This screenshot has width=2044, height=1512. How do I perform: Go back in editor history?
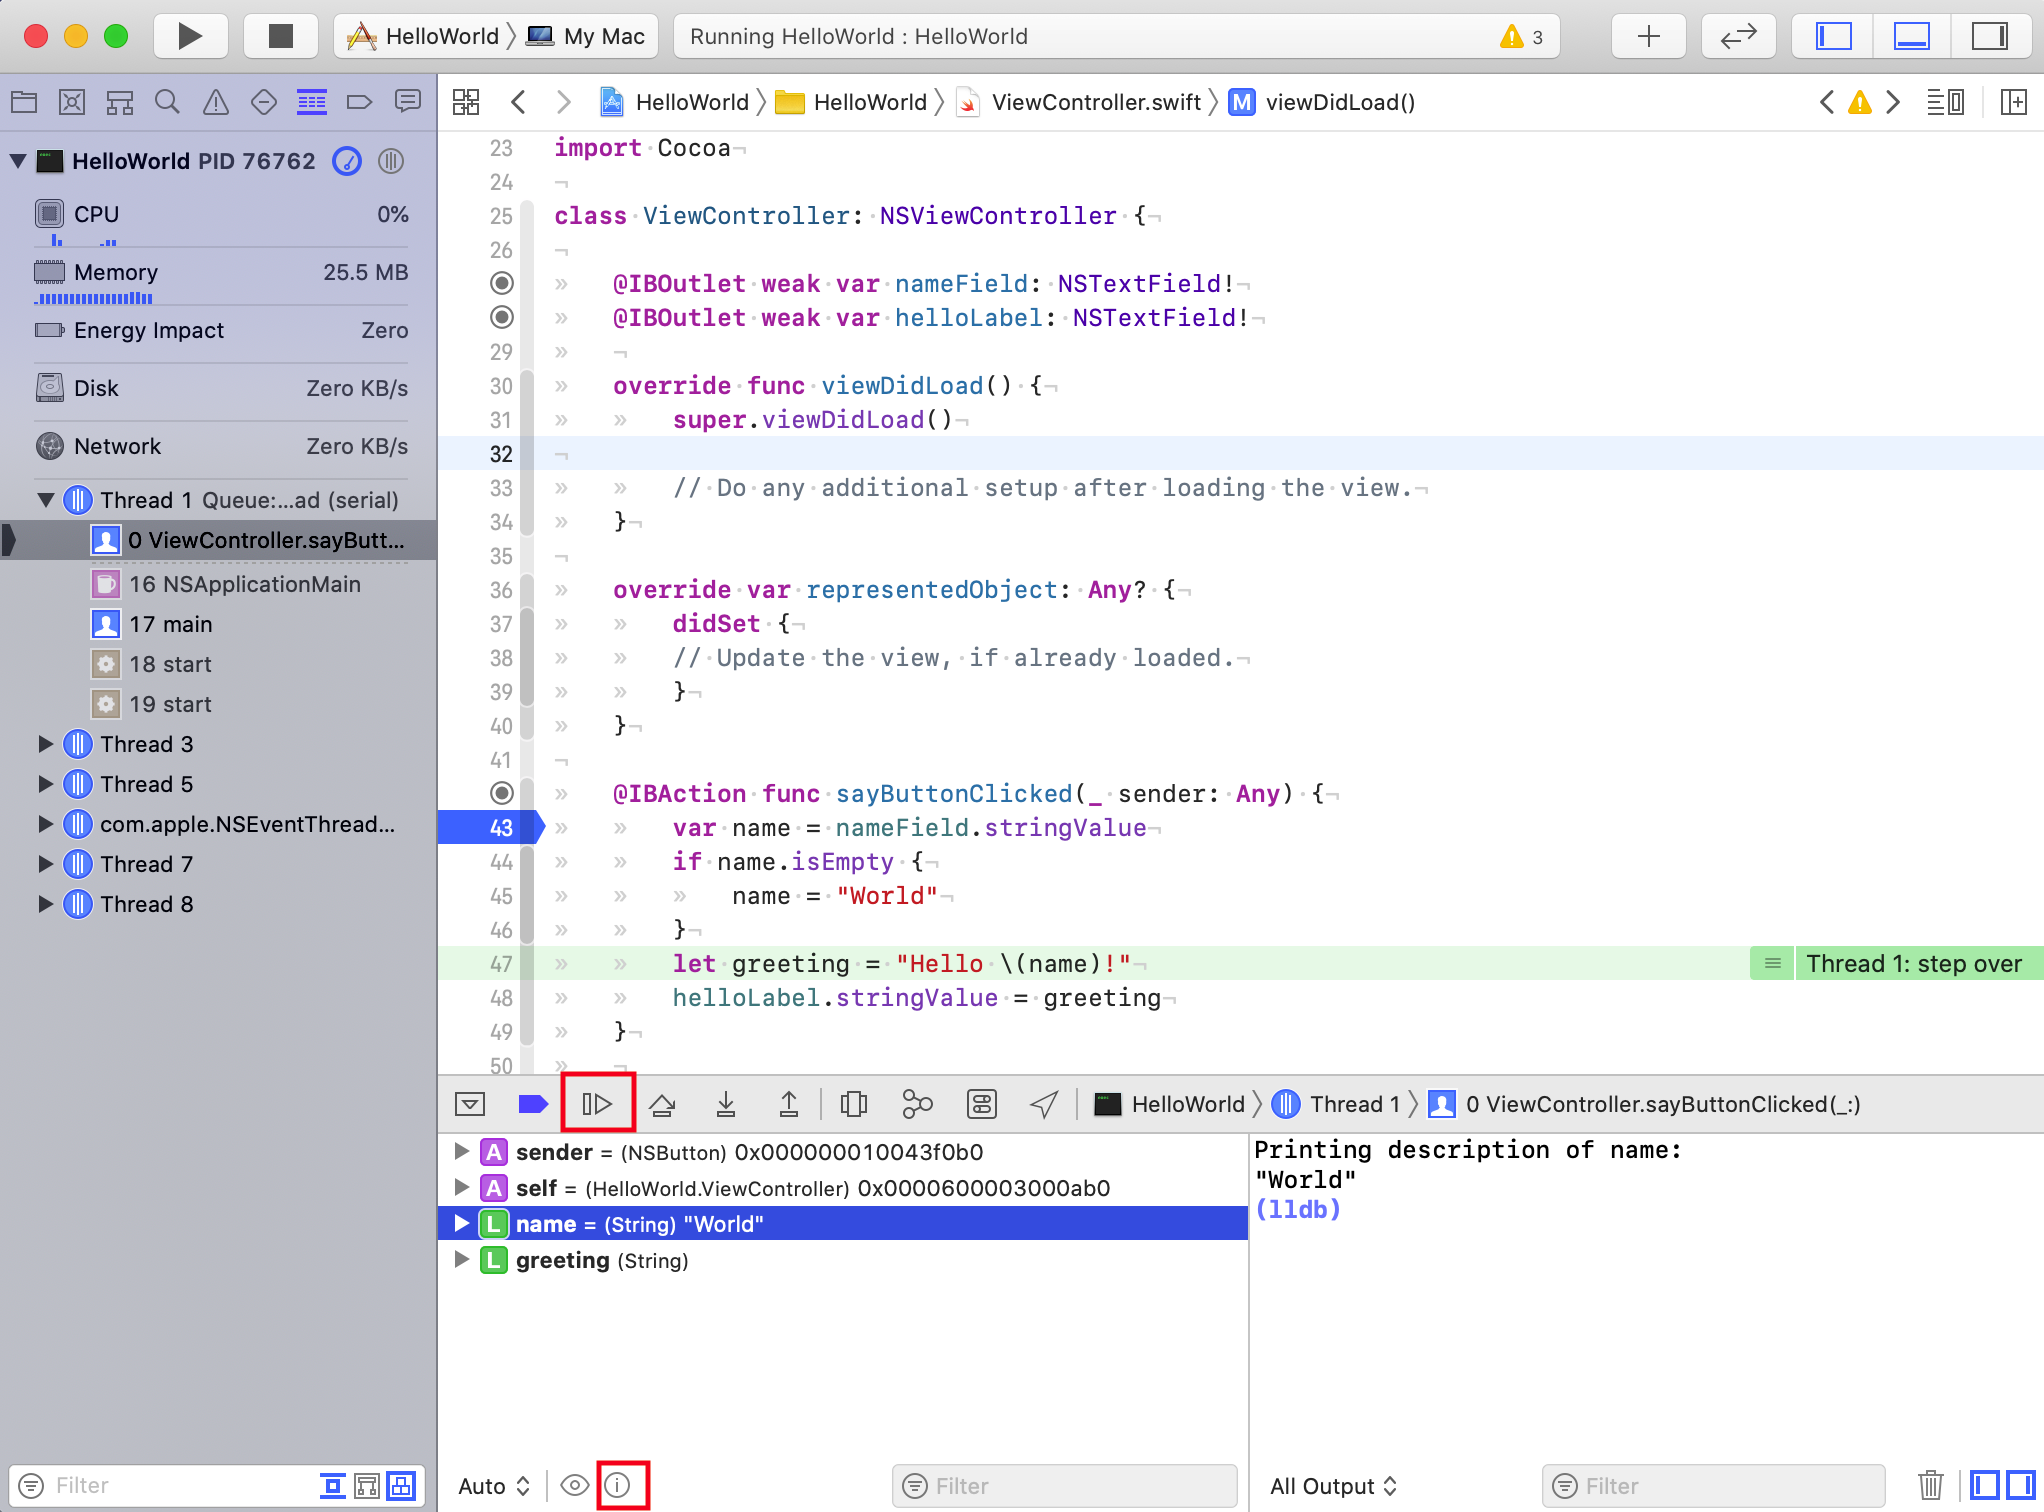[x=518, y=102]
